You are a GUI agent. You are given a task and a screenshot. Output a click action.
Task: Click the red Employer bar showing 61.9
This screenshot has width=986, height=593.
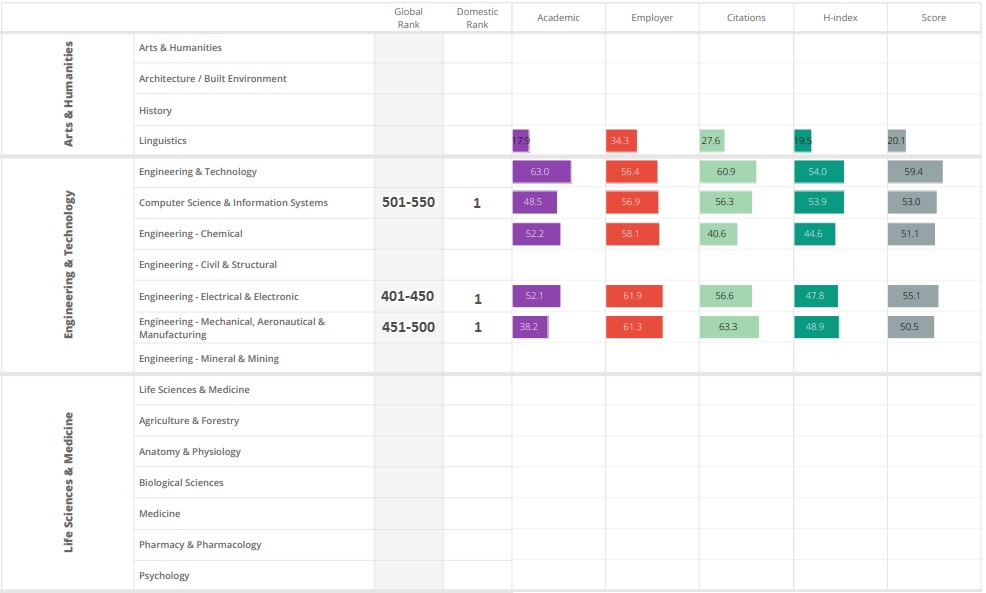click(633, 297)
